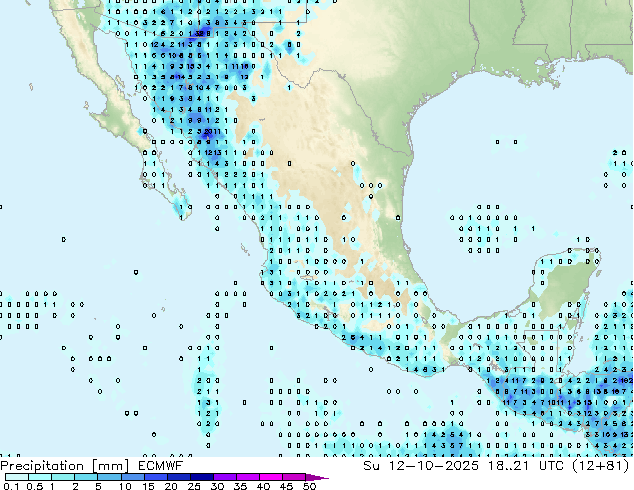The width and height of the screenshot is (634, 490).
Task: Click the "Su" weekday label in footer
Action: (x=371, y=466)
